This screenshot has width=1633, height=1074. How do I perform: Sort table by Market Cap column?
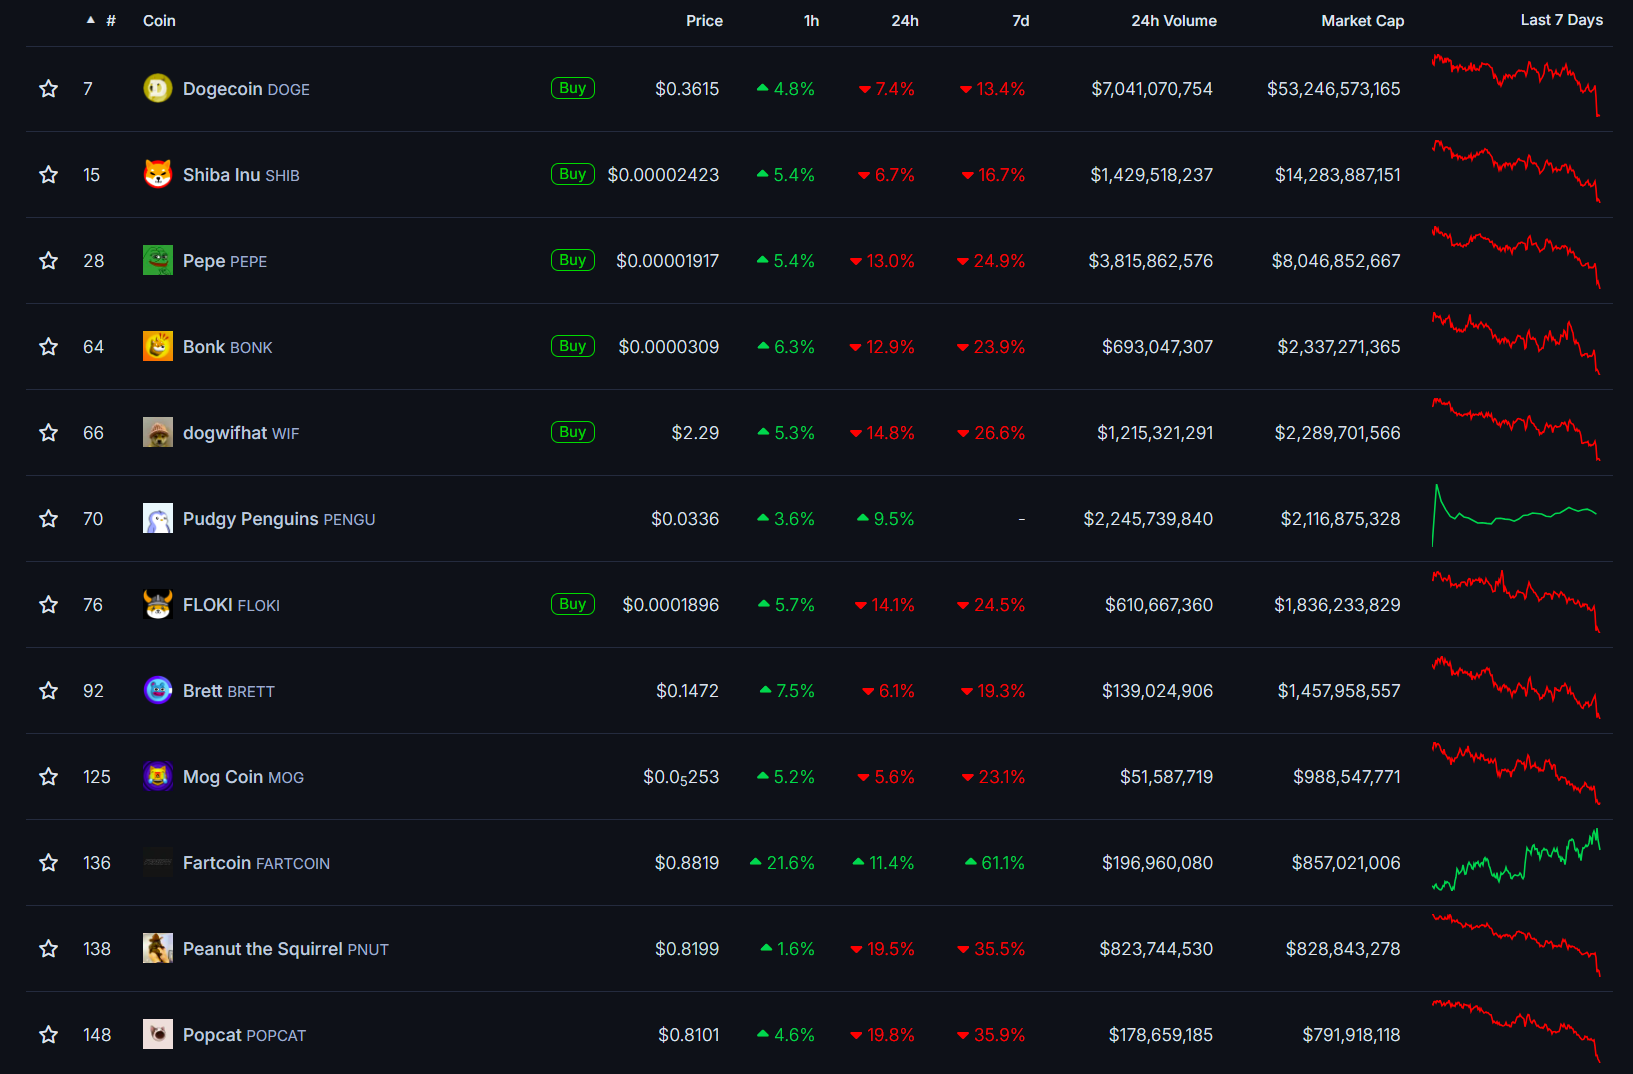[1362, 21]
